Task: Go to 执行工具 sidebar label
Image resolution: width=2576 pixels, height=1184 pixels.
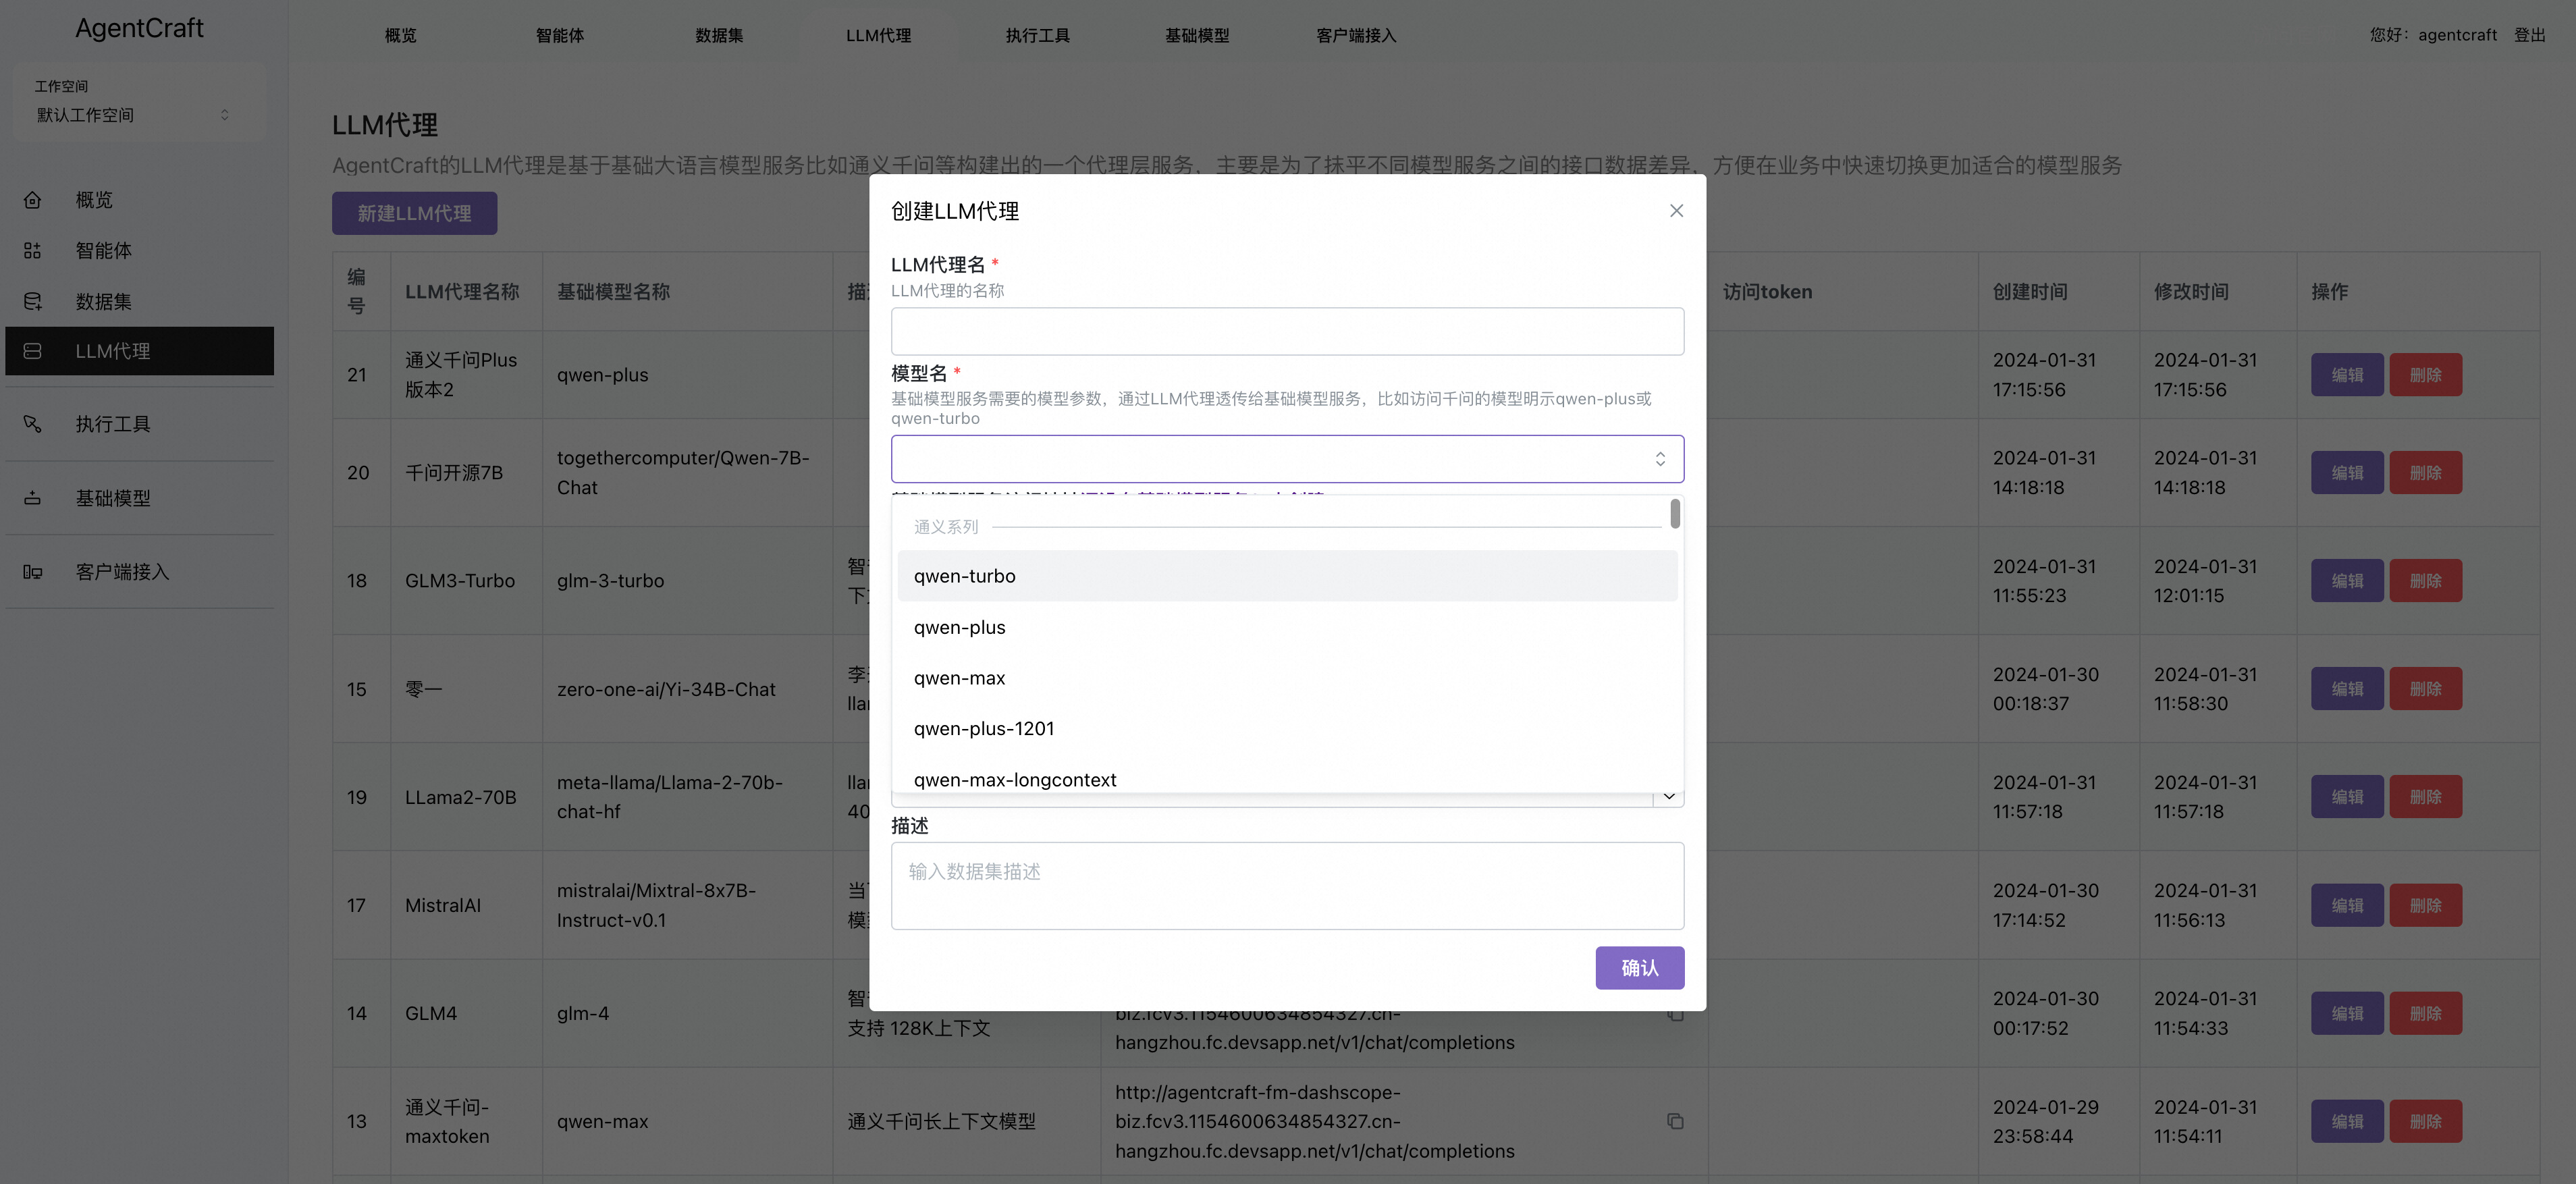Action: tap(113, 424)
